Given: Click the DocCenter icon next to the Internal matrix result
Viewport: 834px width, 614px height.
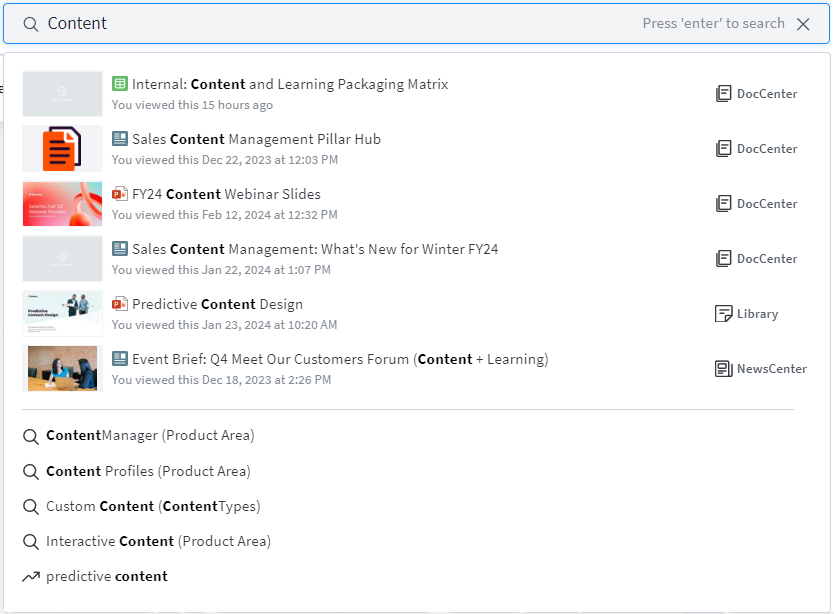Looking at the screenshot, I should pos(724,92).
